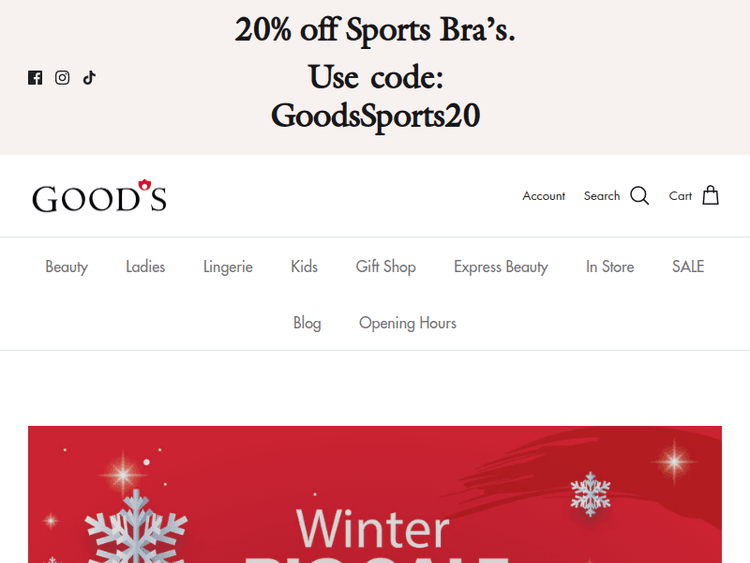Select Express Beauty in navigation

pyautogui.click(x=501, y=266)
